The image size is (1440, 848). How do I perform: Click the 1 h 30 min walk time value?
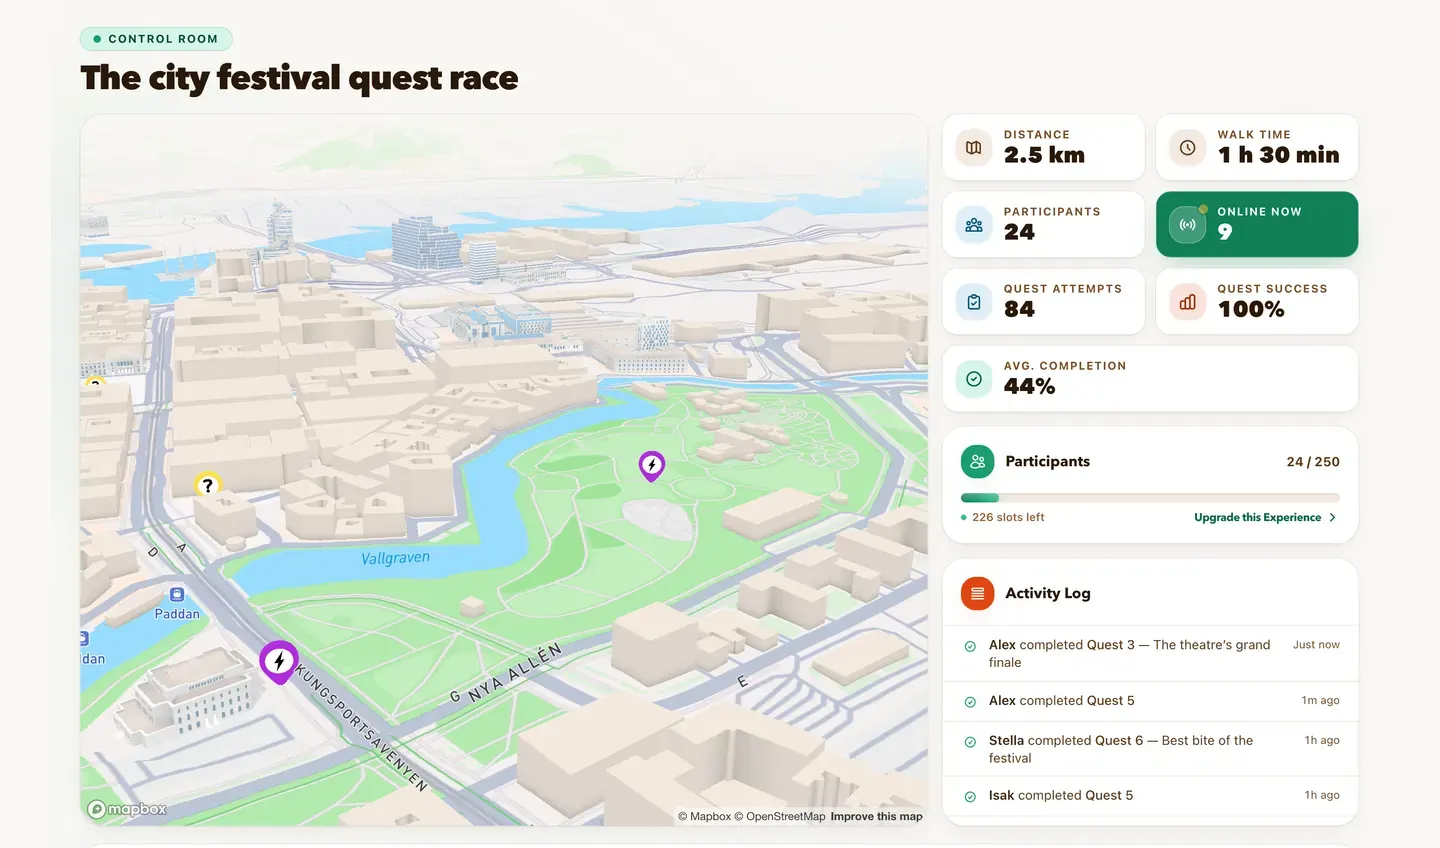click(x=1278, y=155)
